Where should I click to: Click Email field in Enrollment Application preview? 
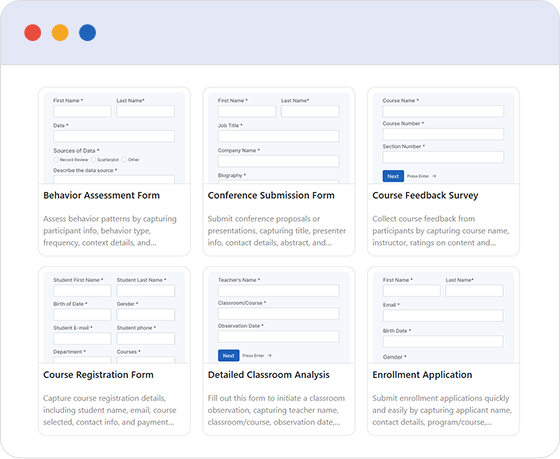tap(443, 315)
